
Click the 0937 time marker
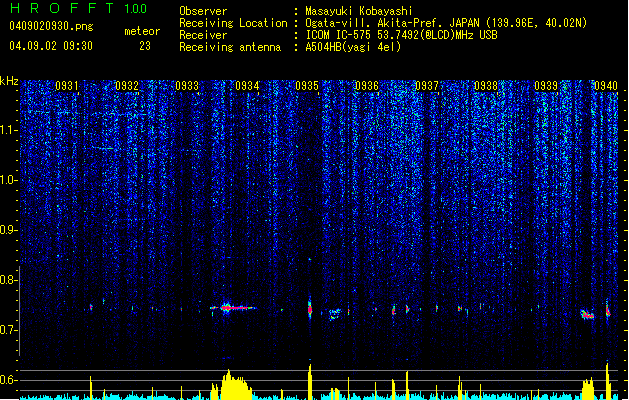pos(427,86)
